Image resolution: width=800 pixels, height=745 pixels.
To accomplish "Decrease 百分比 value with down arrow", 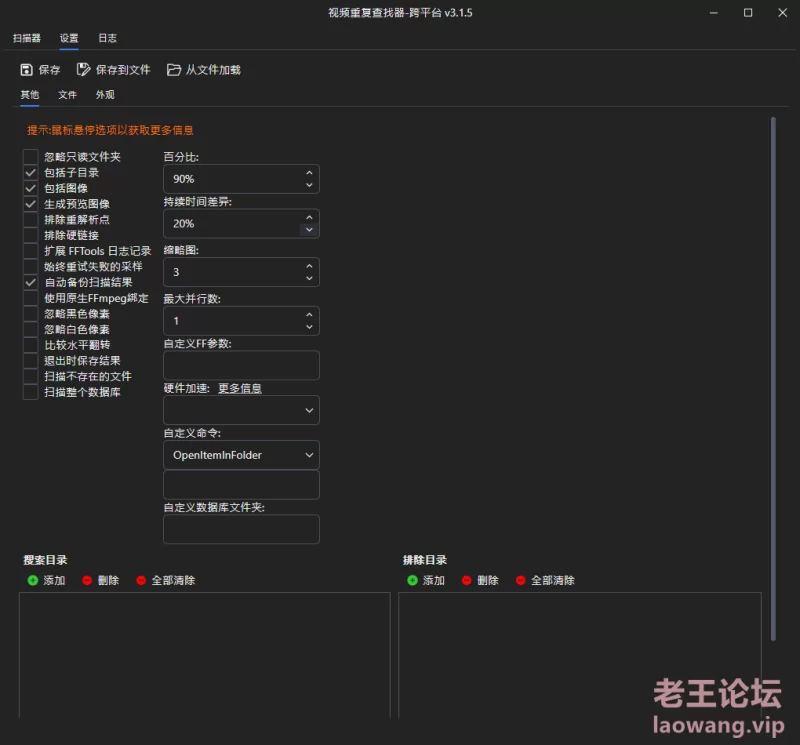I will point(309,185).
